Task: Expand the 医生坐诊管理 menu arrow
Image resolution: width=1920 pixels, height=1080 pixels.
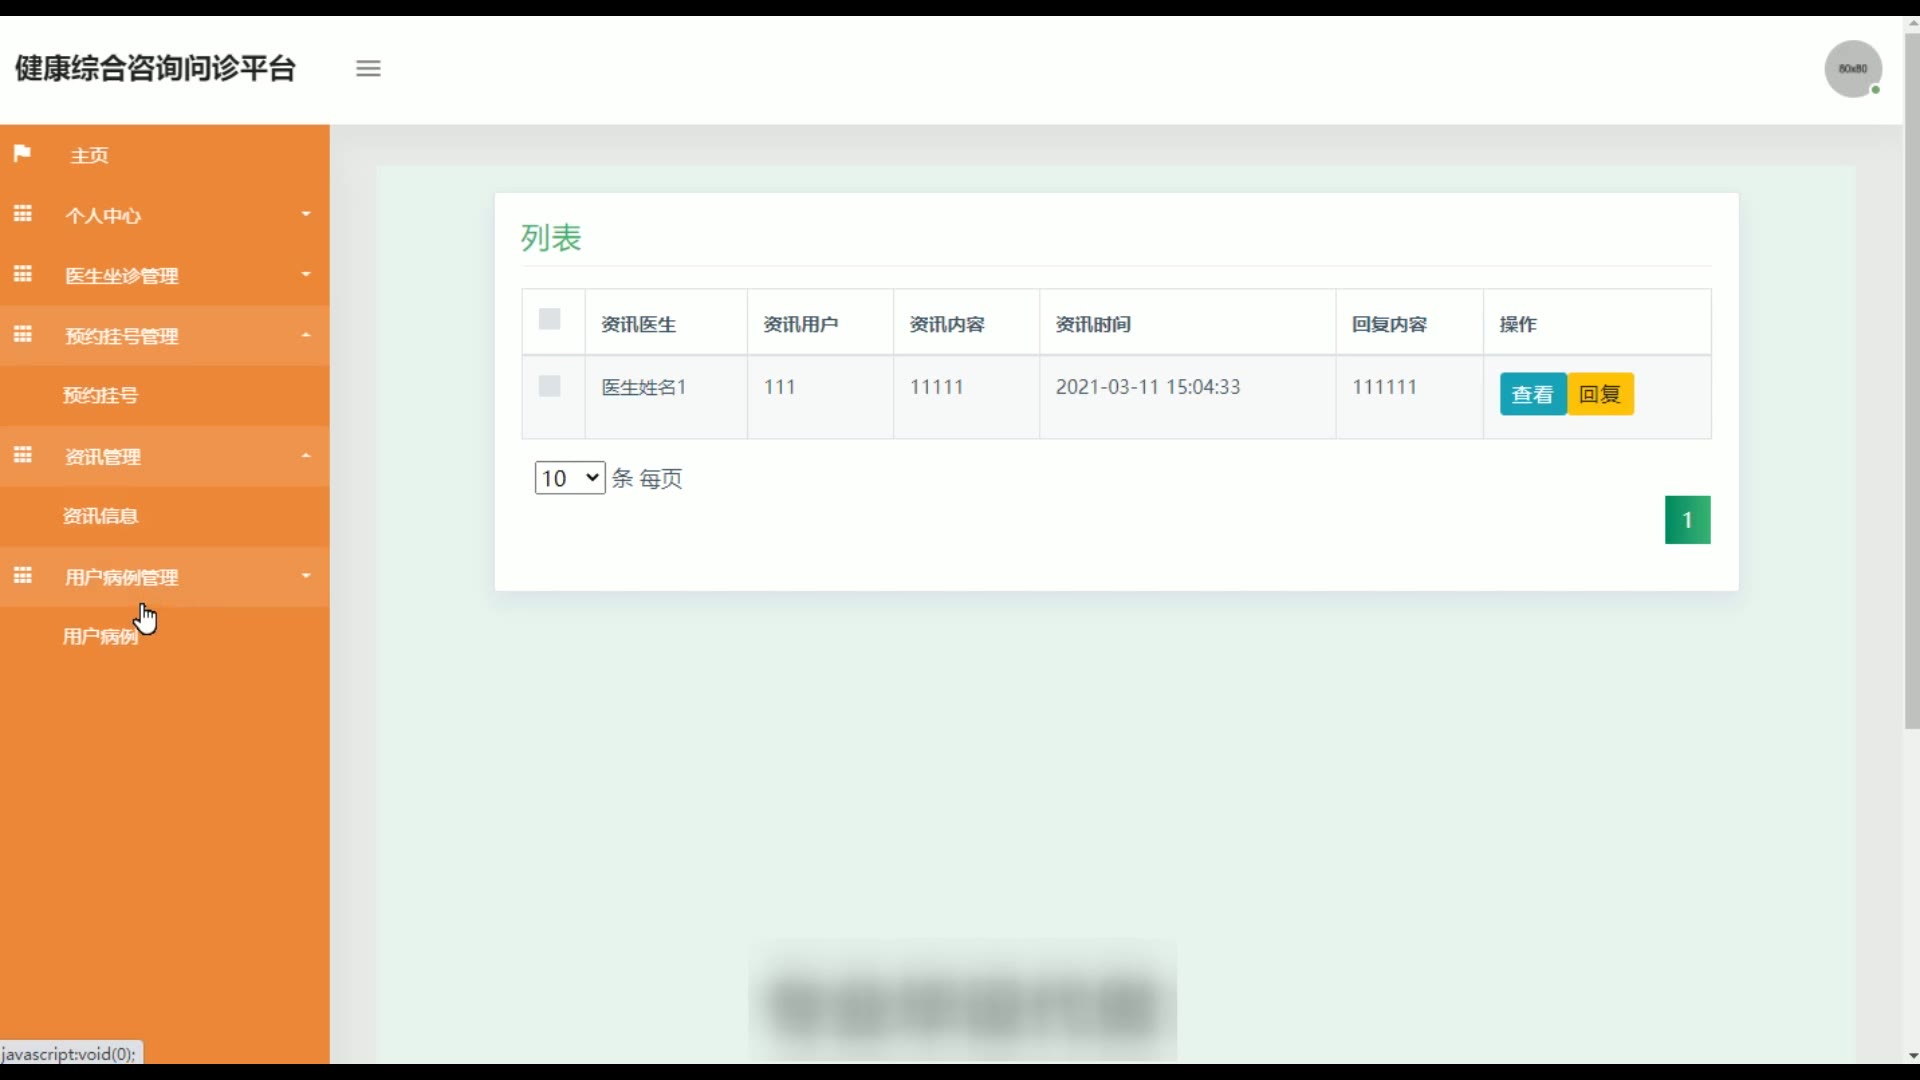Action: click(x=306, y=274)
